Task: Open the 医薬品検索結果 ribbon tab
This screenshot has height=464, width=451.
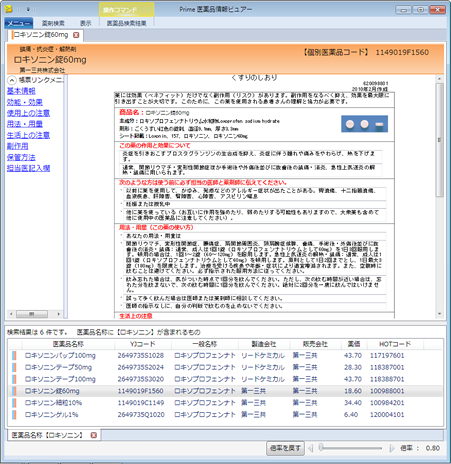Action: point(127,23)
